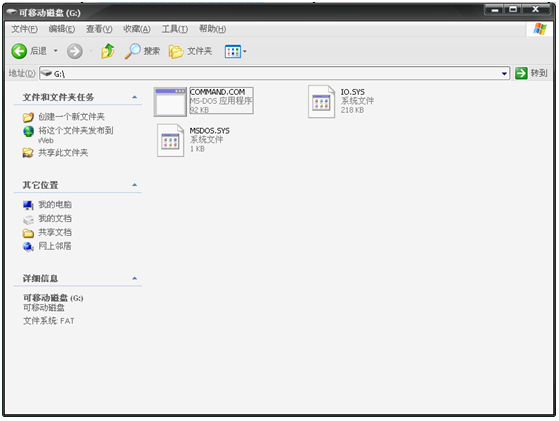
Task: Click the share folder icon
Action: point(28,153)
